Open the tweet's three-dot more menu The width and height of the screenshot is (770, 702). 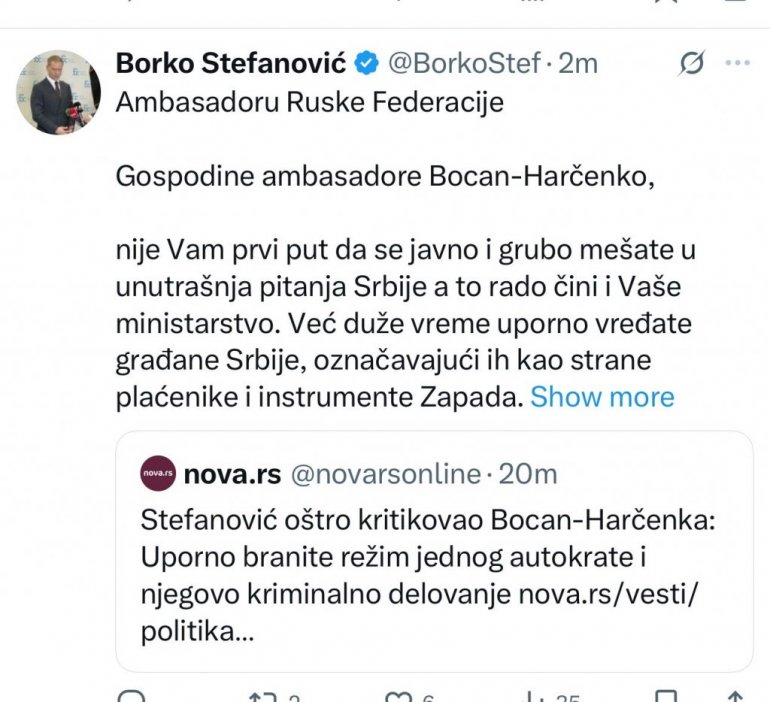[736, 64]
